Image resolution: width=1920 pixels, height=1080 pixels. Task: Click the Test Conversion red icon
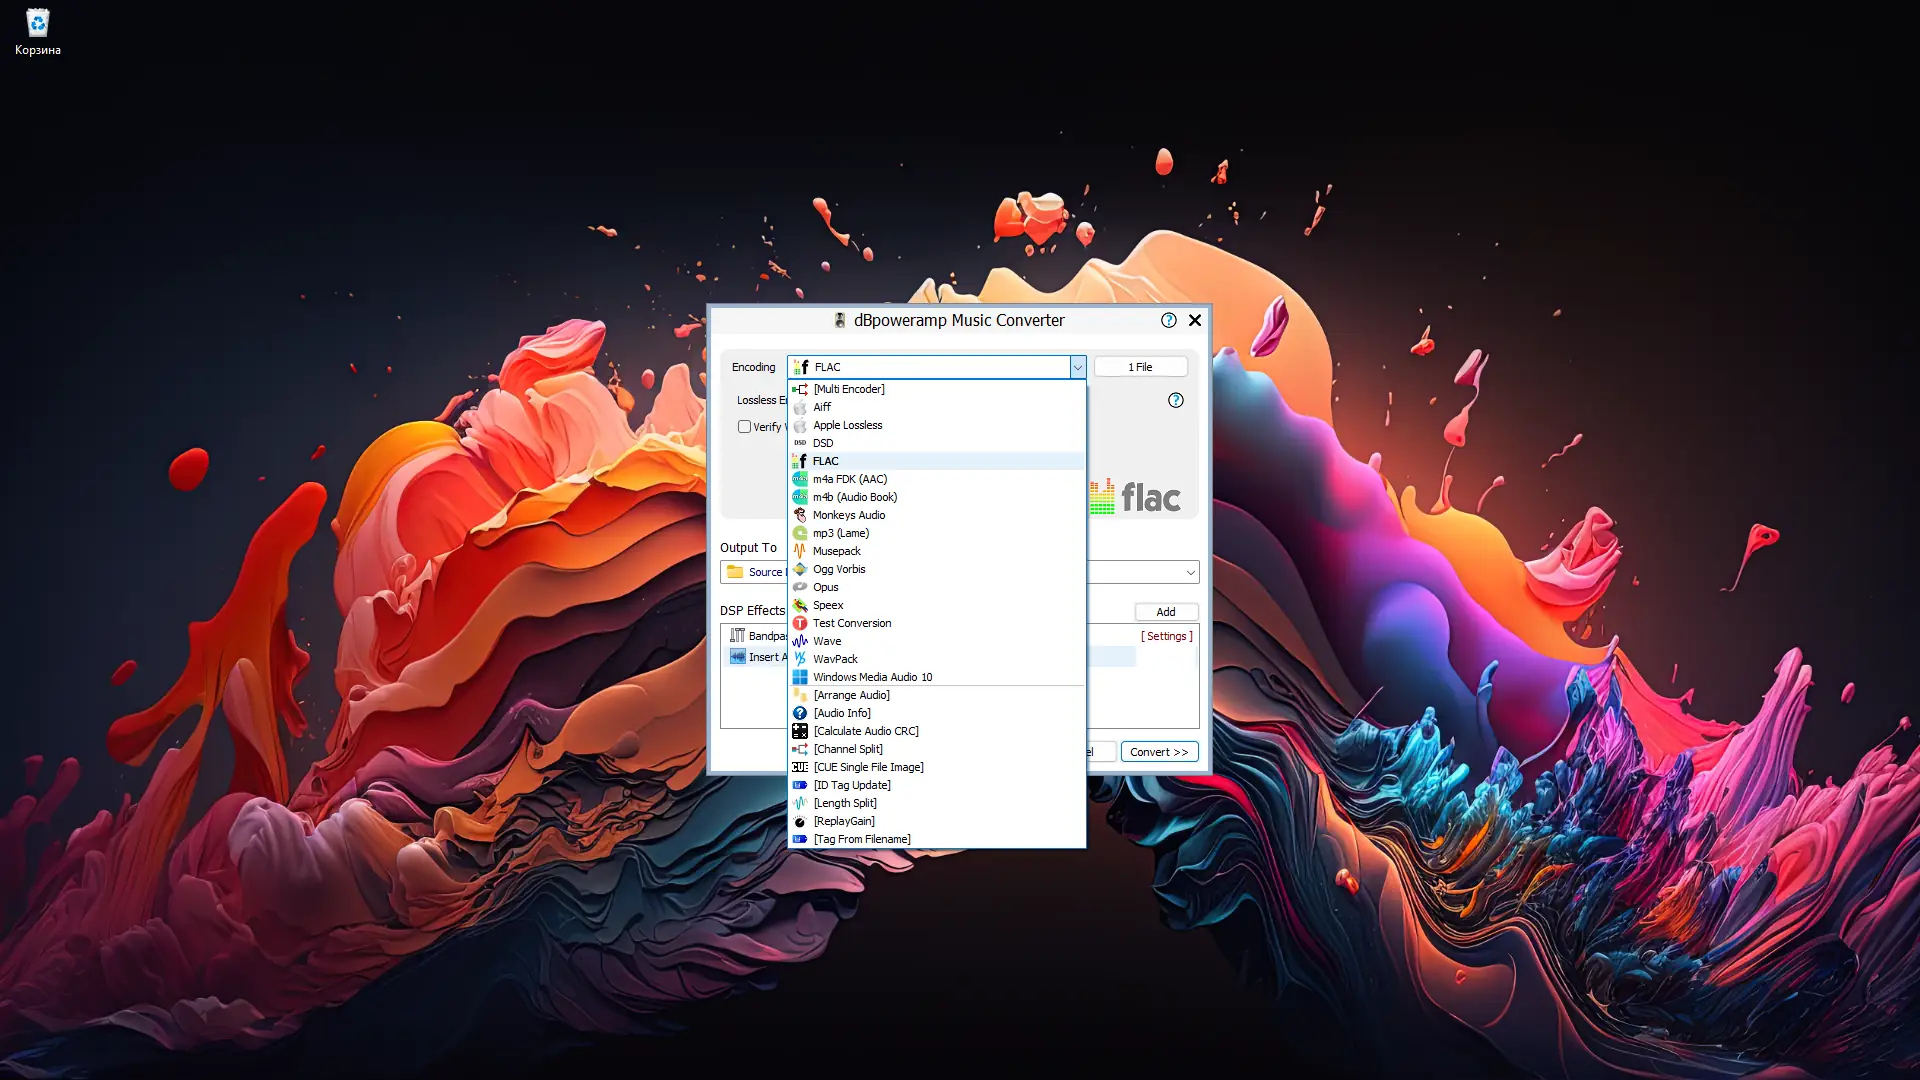point(800,623)
